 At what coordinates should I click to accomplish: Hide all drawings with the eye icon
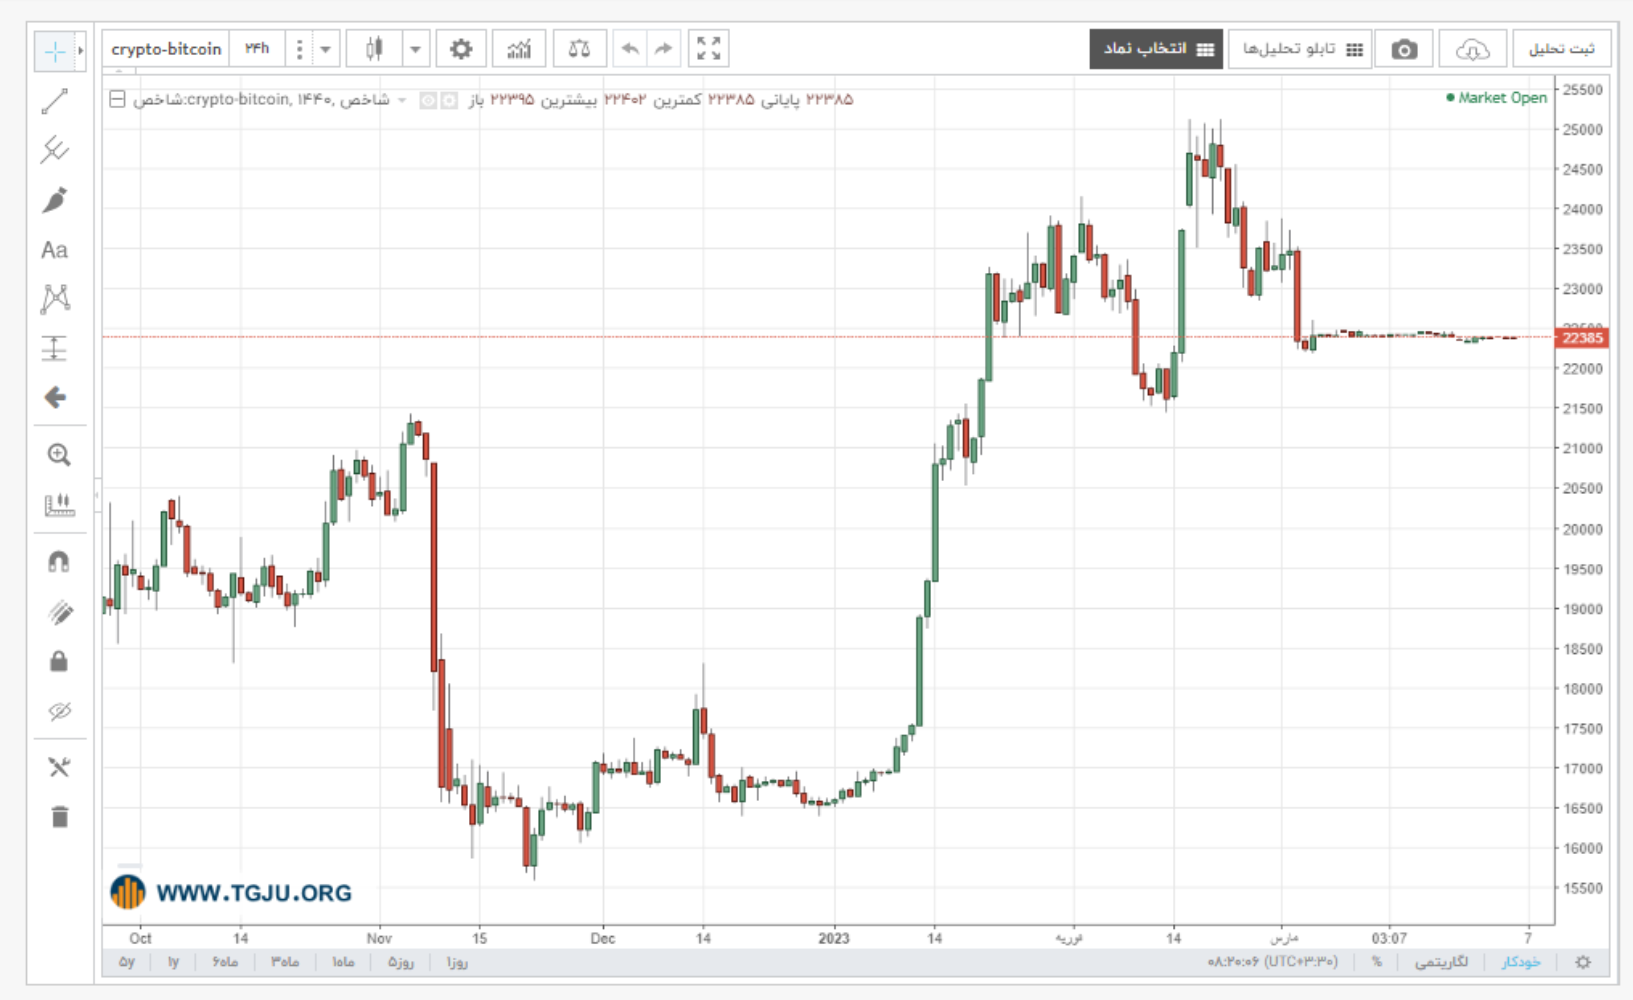click(x=59, y=712)
